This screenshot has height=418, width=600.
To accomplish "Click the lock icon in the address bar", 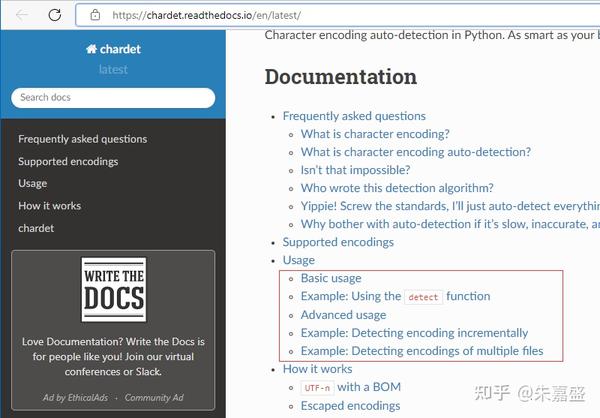I will tap(95, 15).
